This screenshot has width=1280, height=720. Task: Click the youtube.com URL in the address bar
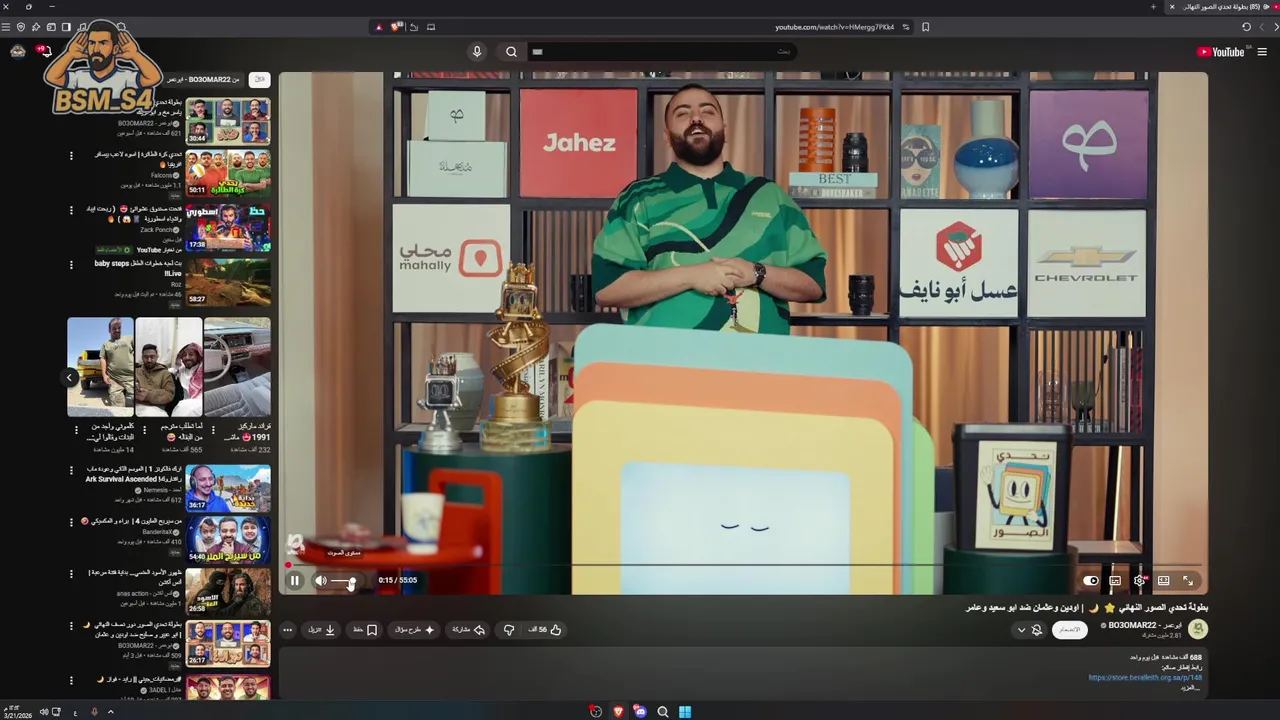[x=835, y=27]
